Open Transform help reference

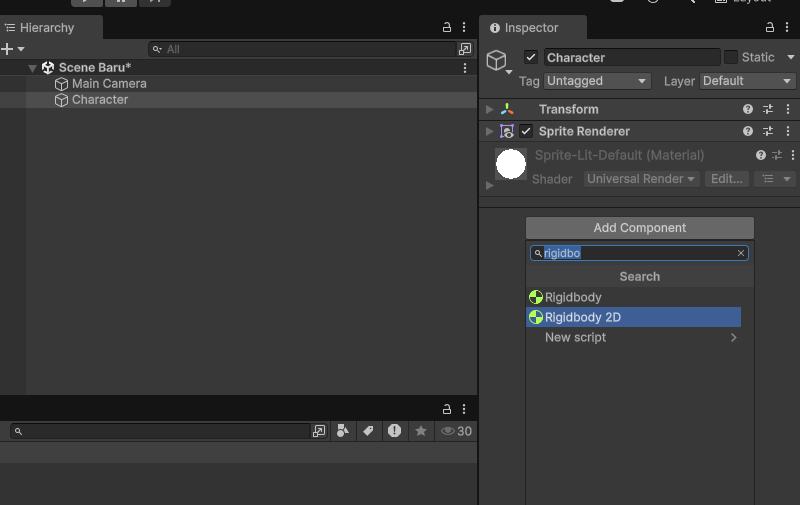click(747, 109)
